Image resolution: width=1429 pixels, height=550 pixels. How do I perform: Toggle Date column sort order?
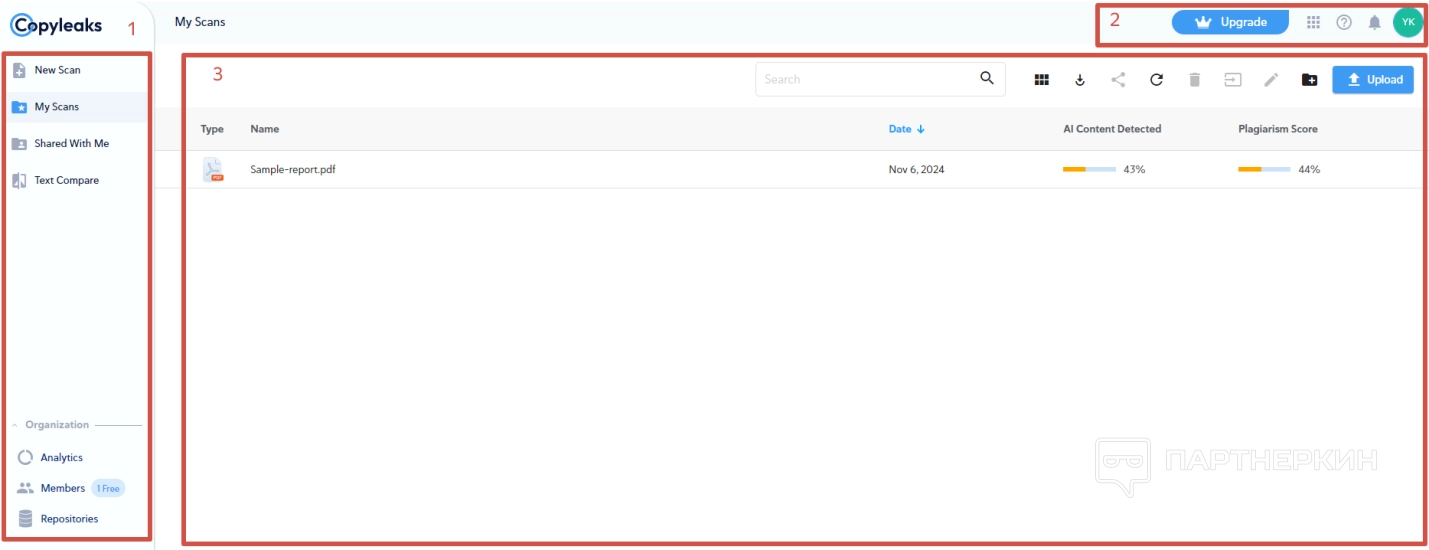907,129
